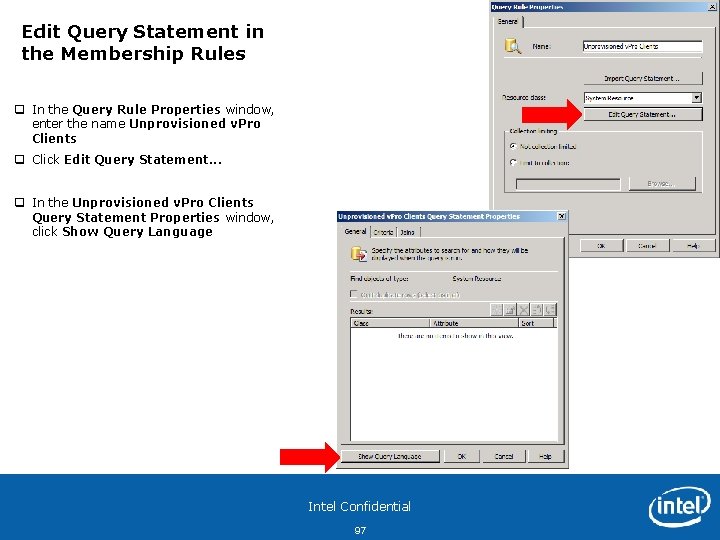
Task: Click OK in Query Rule Properties window
Action: (x=602, y=246)
